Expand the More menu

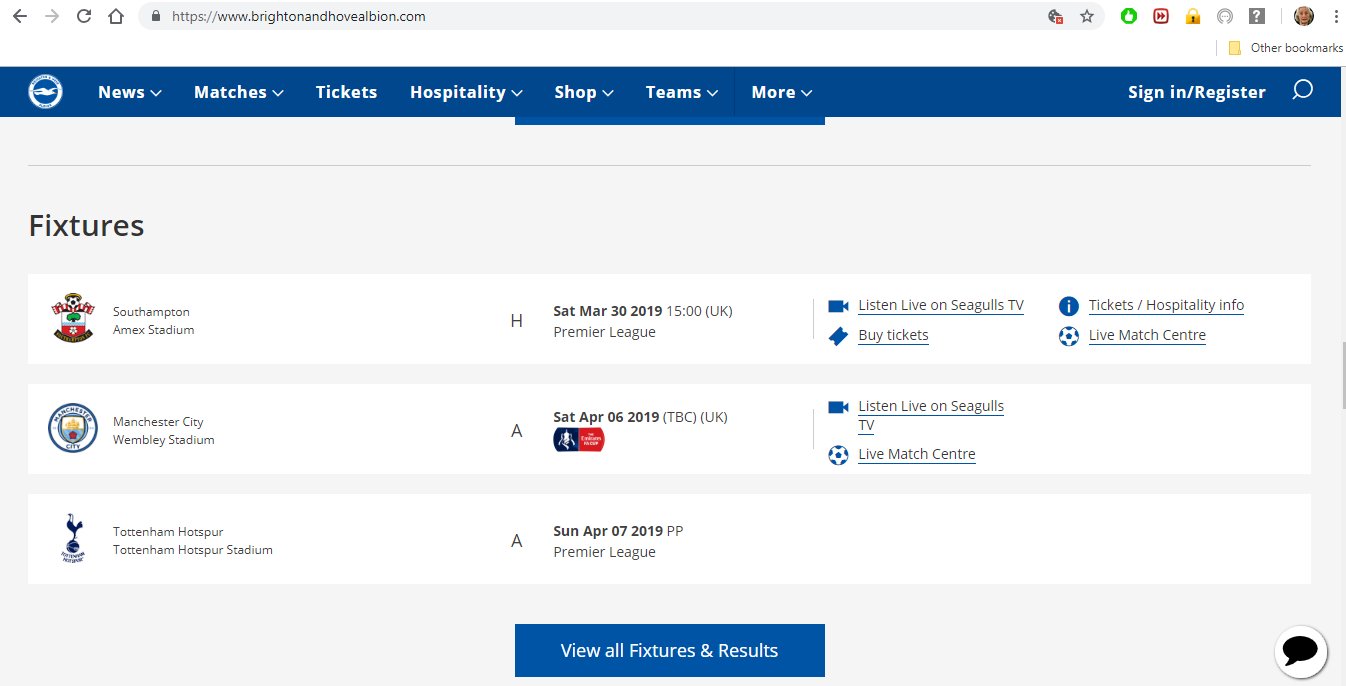(782, 92)
